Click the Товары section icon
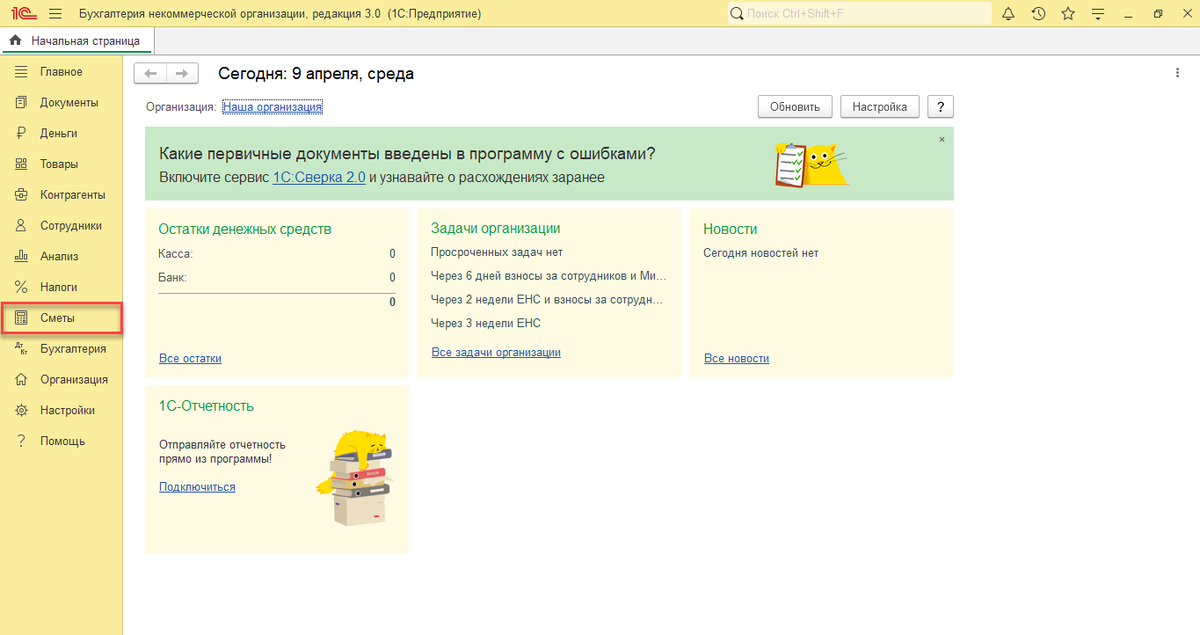Viewport: 1200px width, 635px height. click(x=21, y=164)
